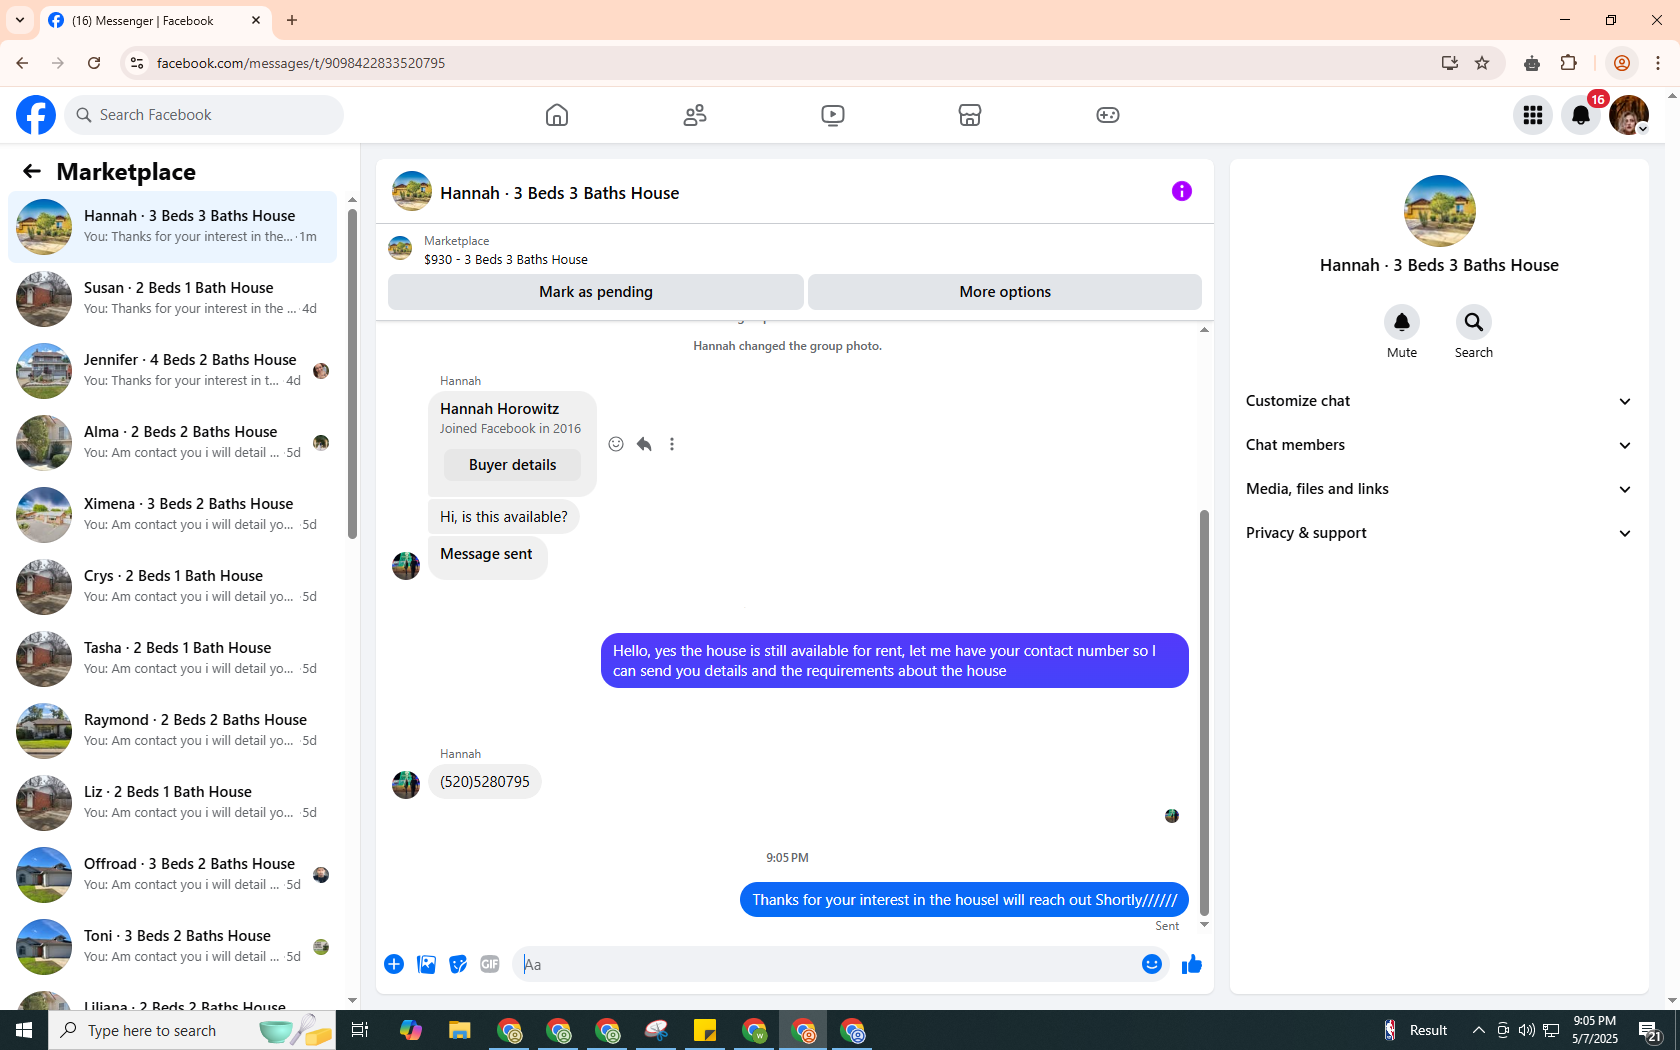1680x1050 pixels.
Task: Open Susan 2 Beds 1 Bath House chat
Action: 172,299
